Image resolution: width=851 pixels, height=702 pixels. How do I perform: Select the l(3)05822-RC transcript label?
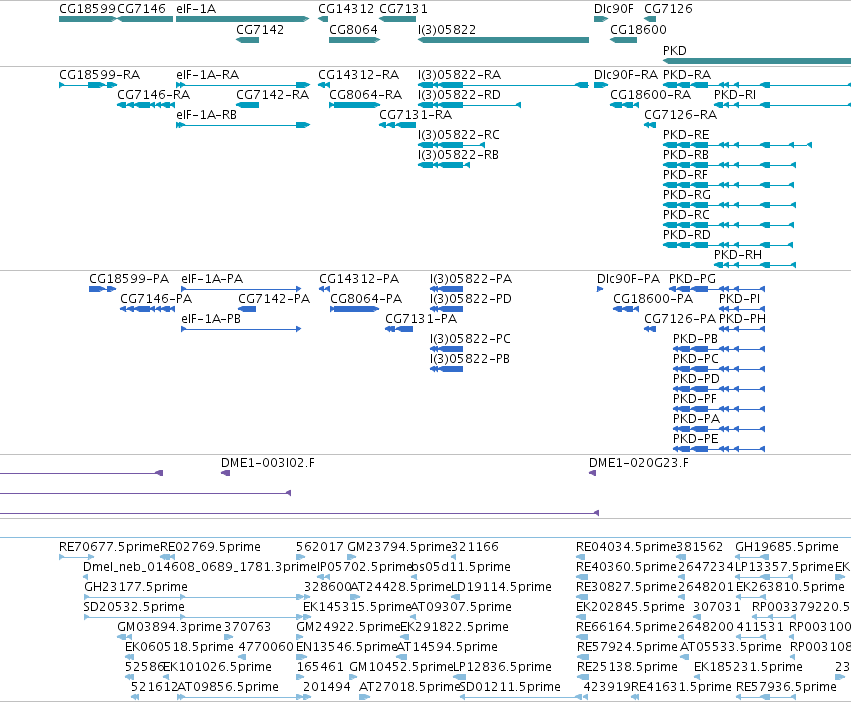(459, 135)
